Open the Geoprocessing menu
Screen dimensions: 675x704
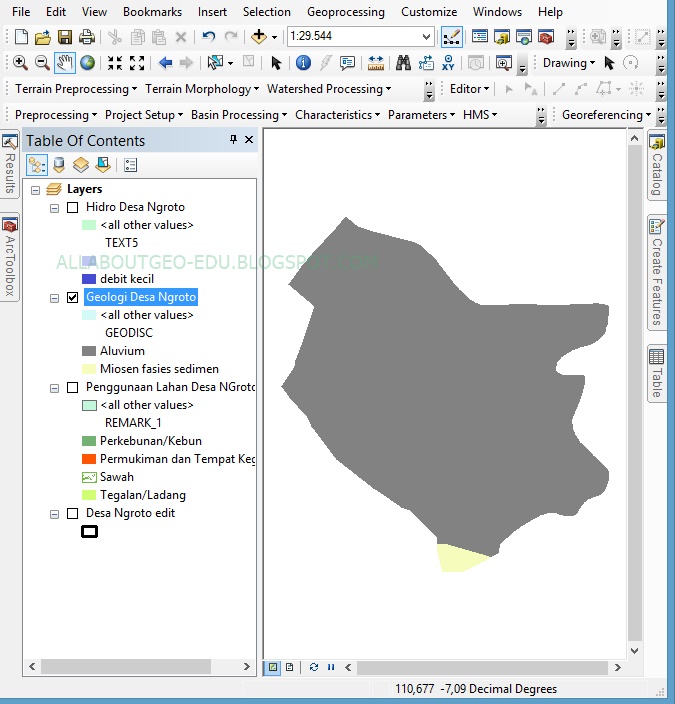[346, 12]
